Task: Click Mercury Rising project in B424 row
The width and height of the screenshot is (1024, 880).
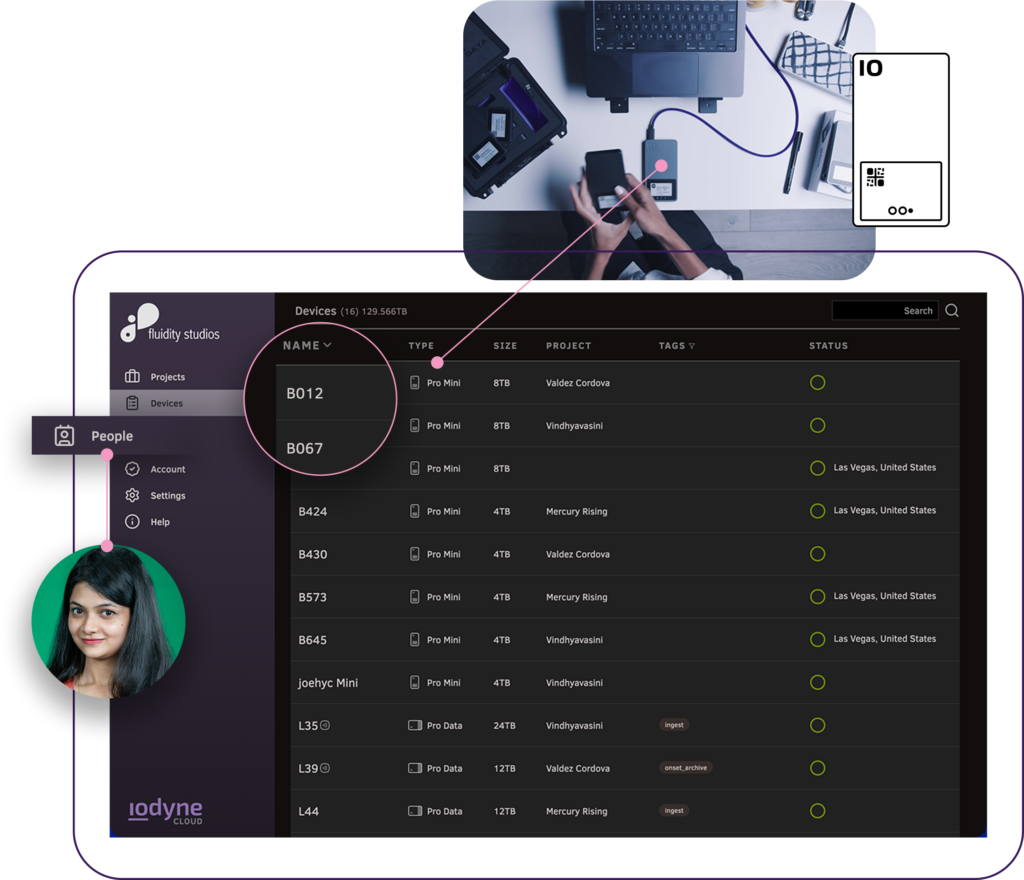Action: click(577, 511)
